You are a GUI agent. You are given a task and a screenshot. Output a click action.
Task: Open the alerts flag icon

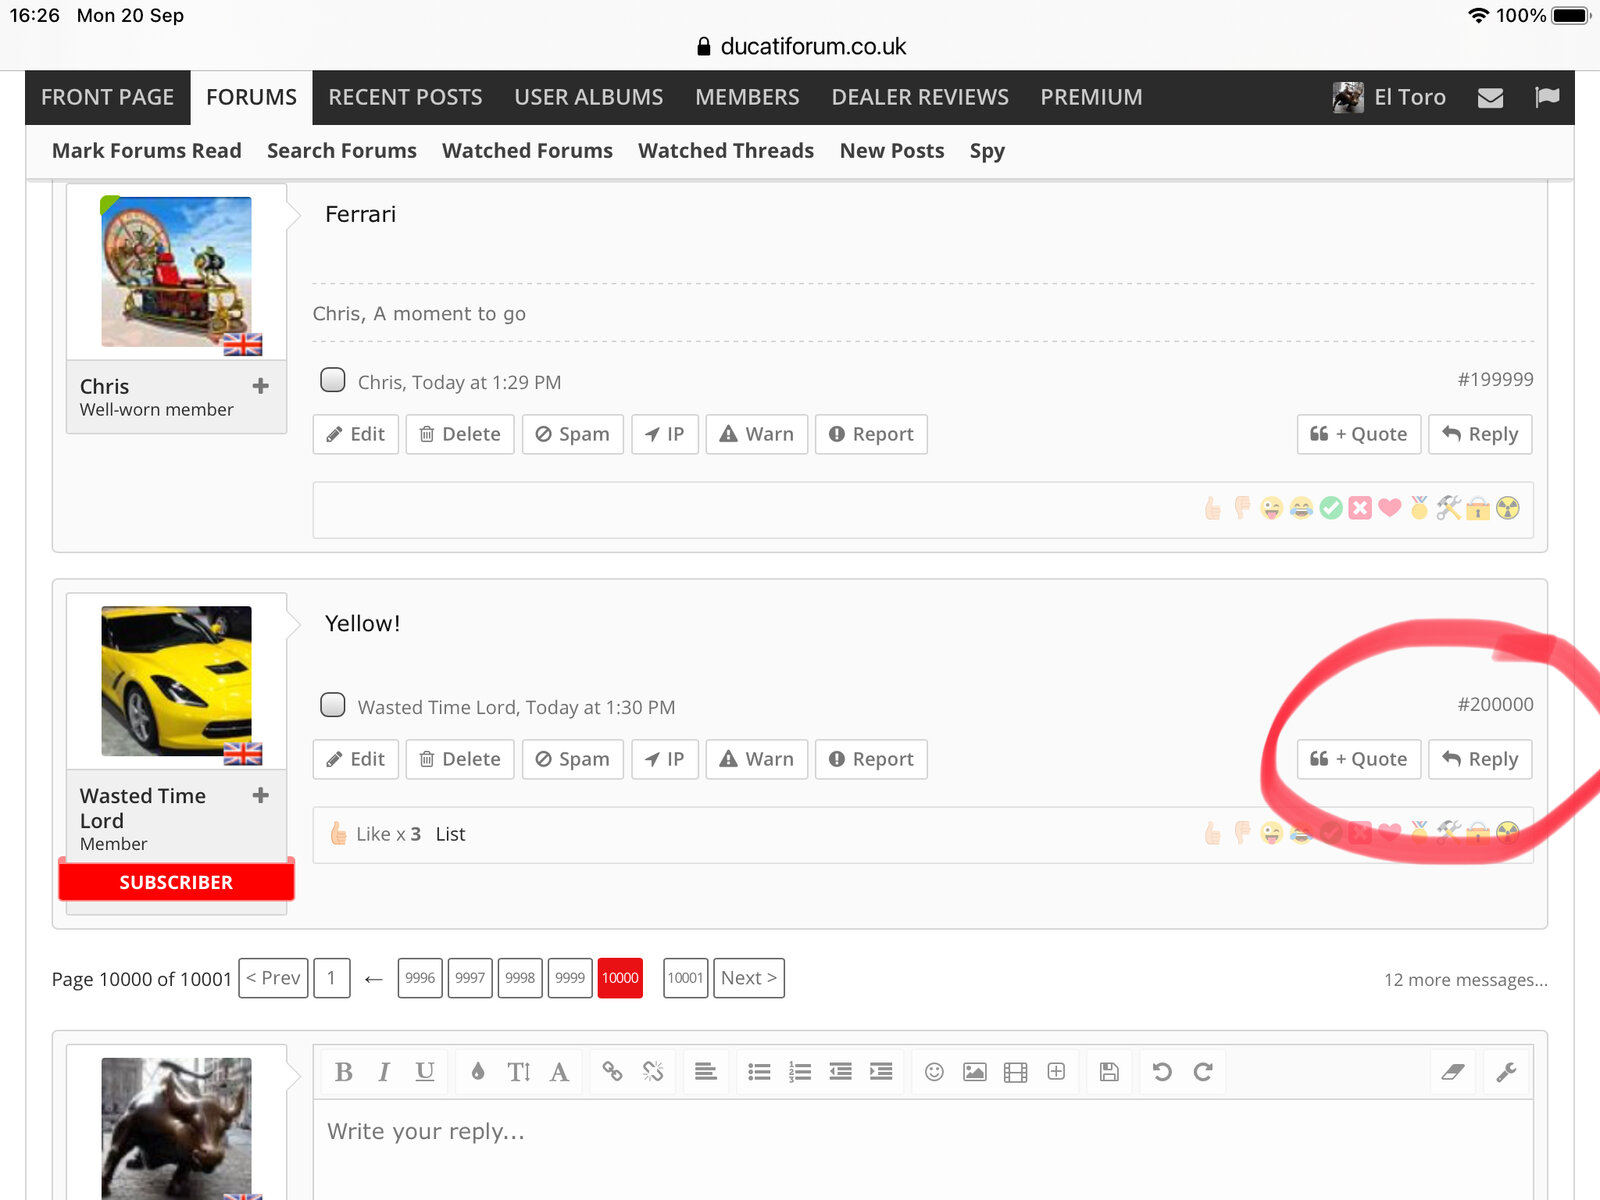(x=1547, y=97)
